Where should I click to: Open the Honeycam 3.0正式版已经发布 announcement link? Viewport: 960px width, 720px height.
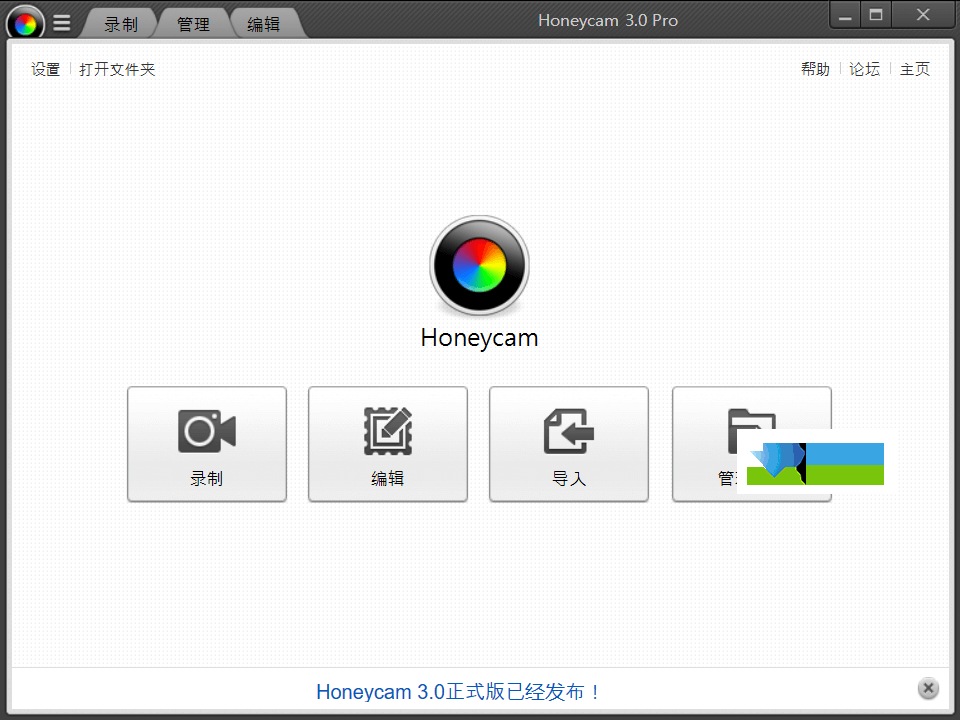pos(458,691)
